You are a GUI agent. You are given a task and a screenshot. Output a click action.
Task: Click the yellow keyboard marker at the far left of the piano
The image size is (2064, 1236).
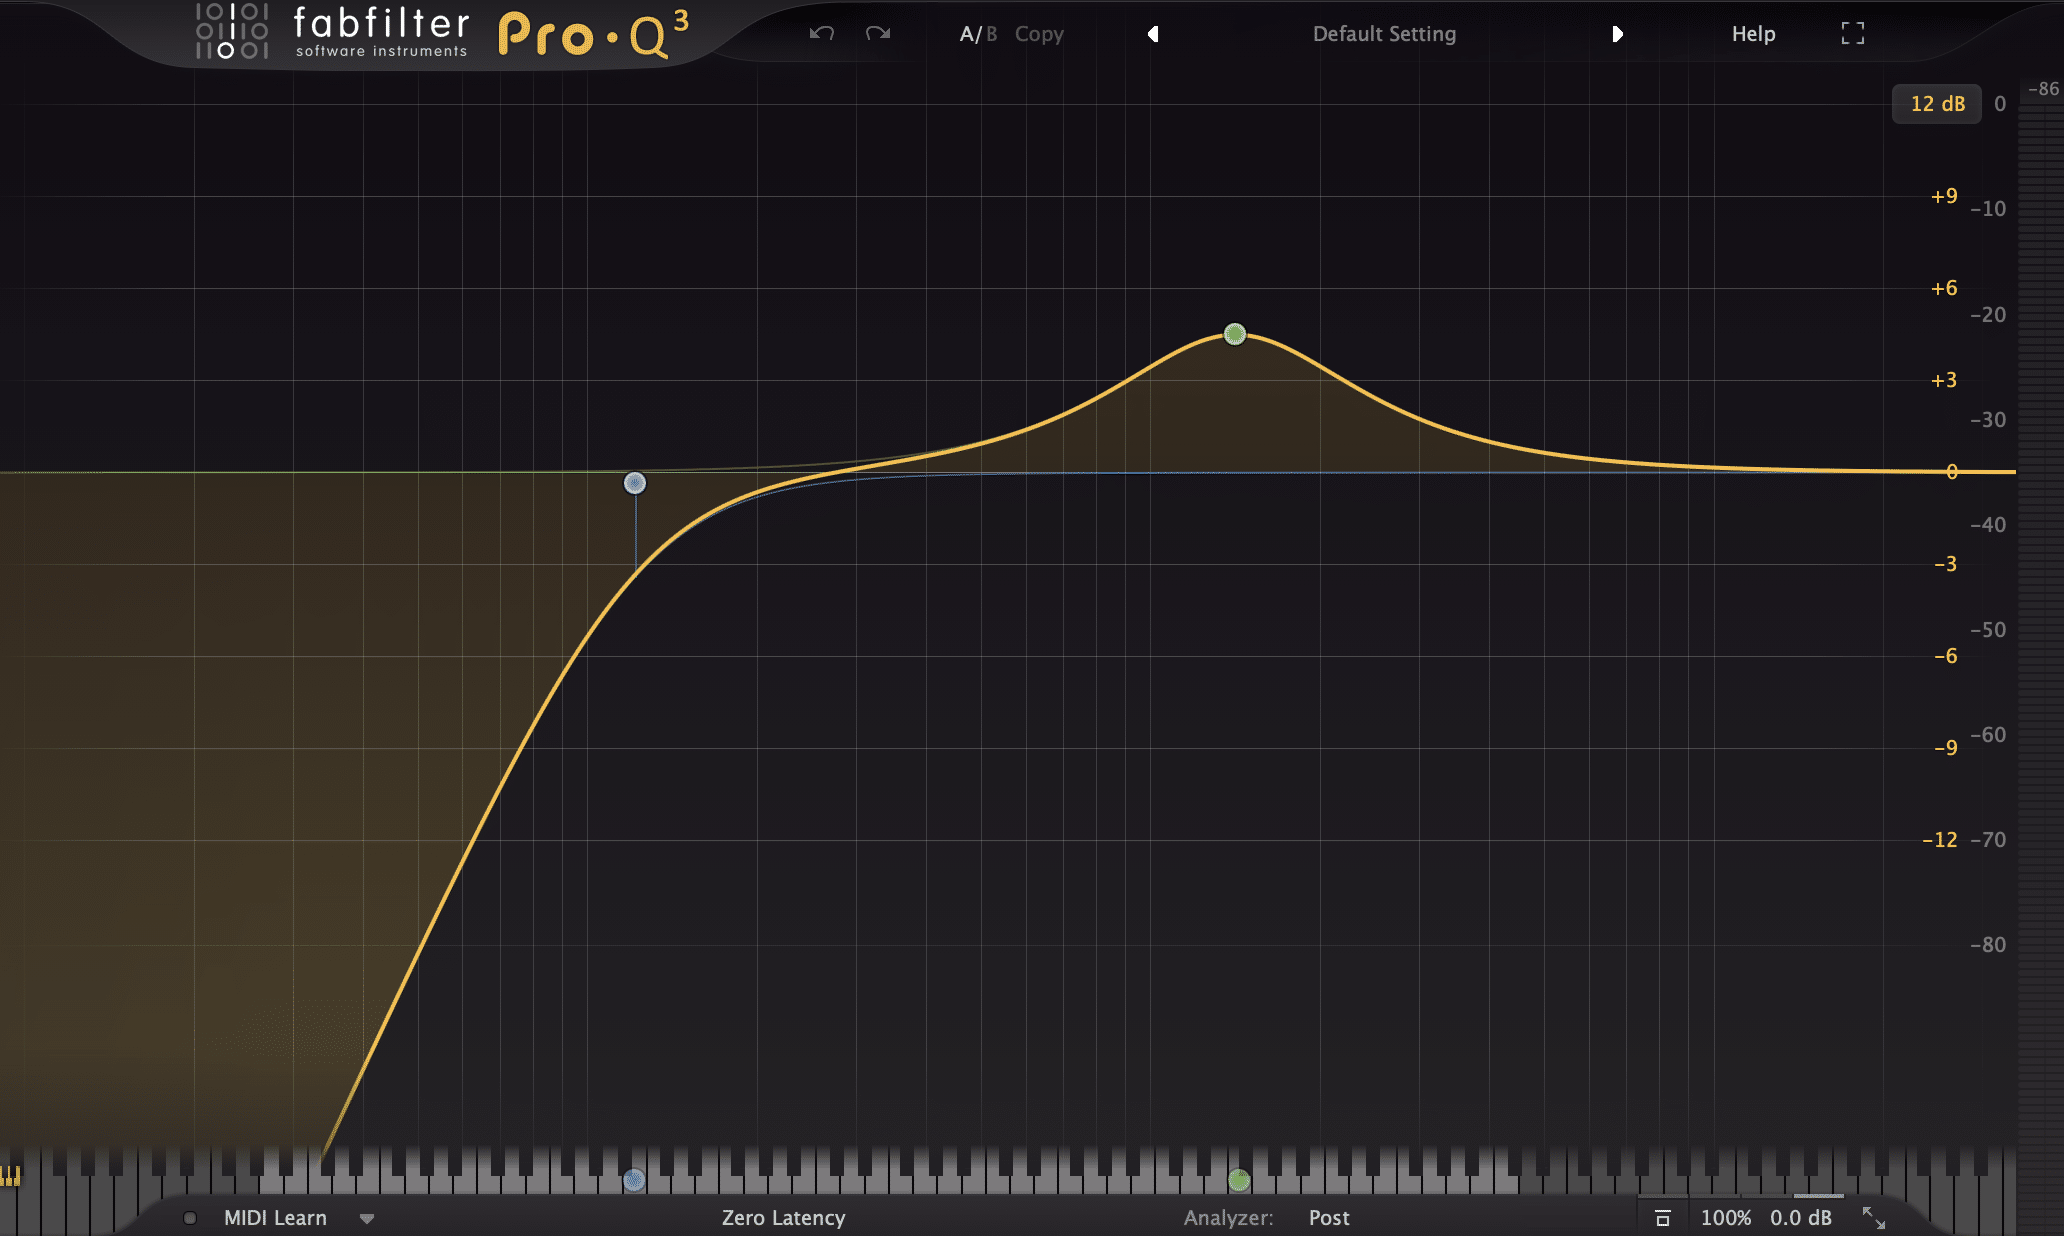coord(10,1175)
